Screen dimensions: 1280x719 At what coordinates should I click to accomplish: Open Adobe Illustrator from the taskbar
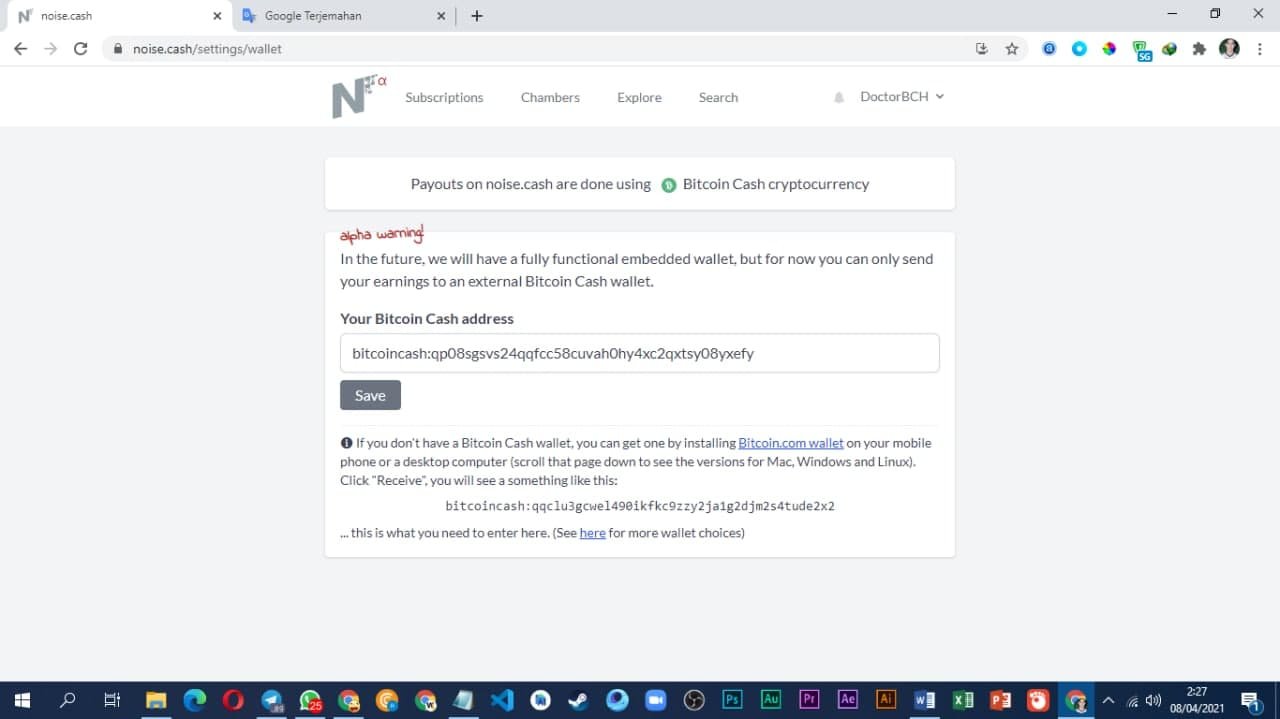pyautogui.click(x=885, y=700)
